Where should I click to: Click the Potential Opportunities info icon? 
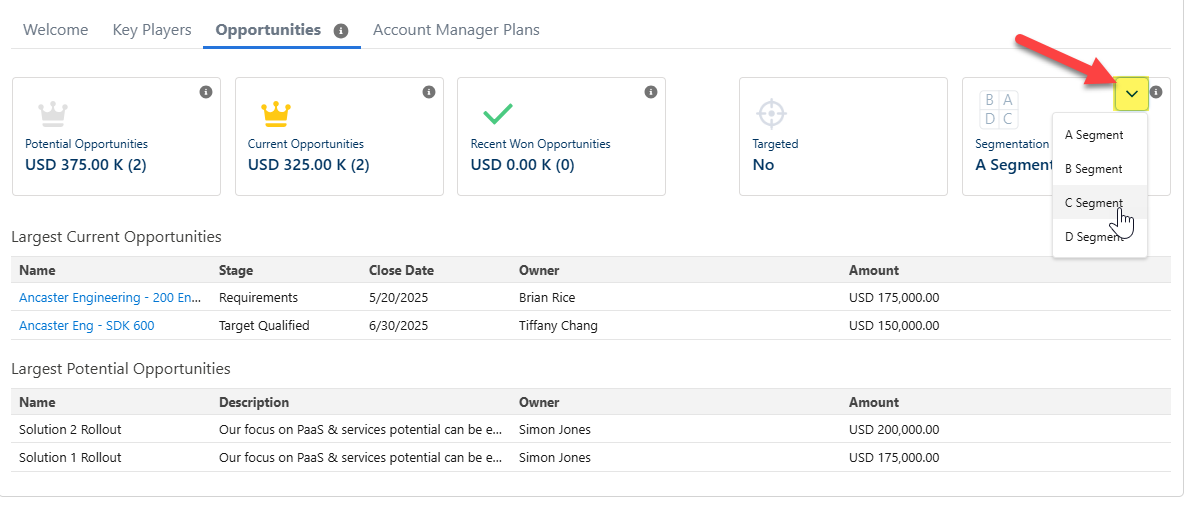point(206,92)
